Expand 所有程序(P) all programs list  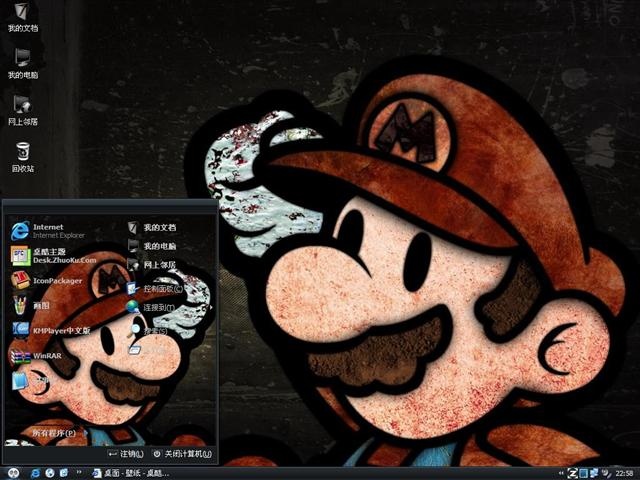click(60, 433)
